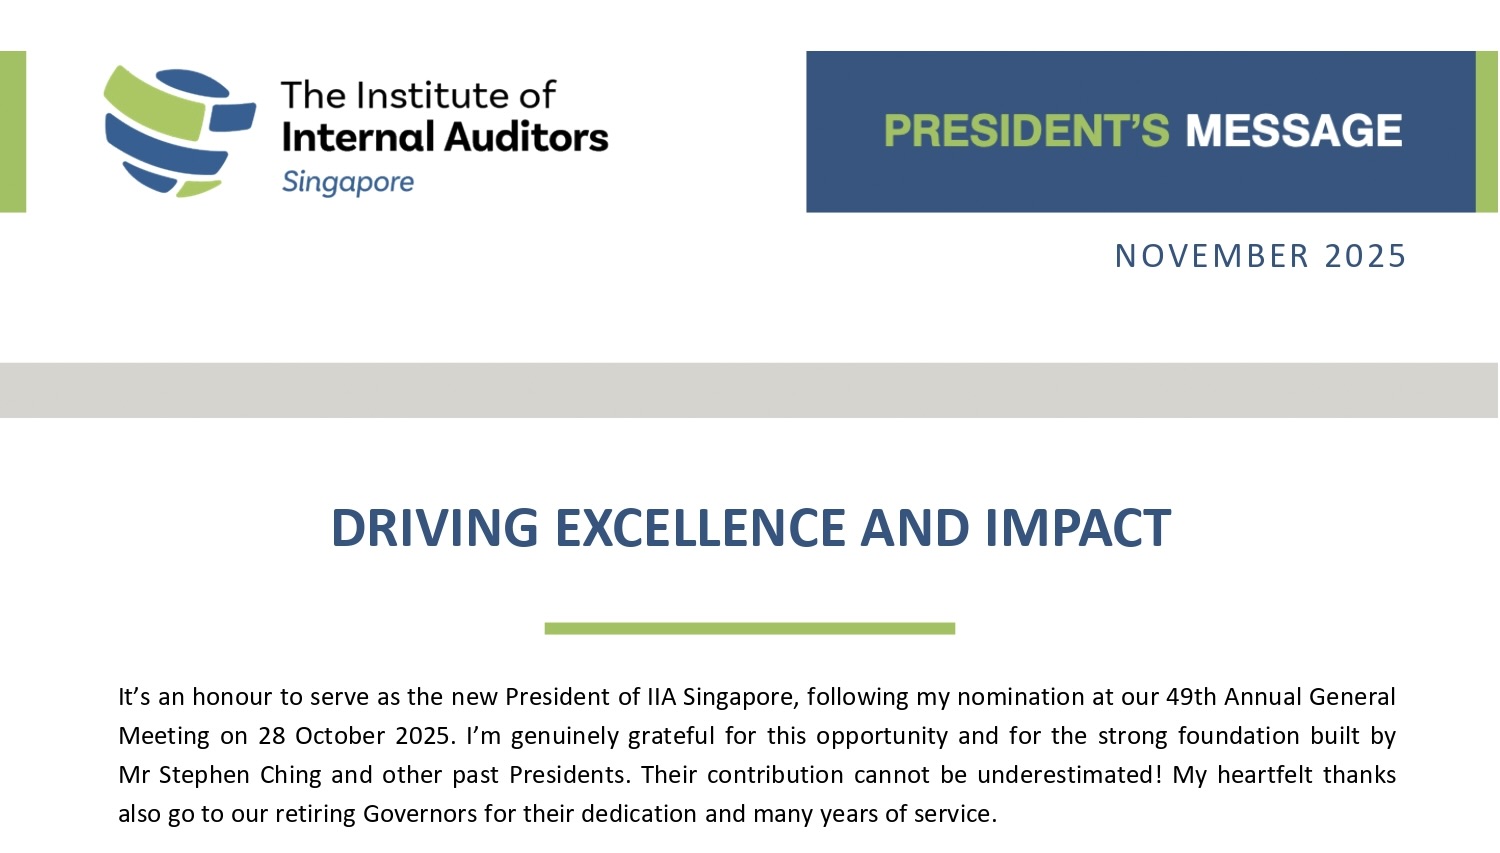Click the bold "Internal Auditors" logo text
The width and height of the screenshot is (1500, 853).
tap(445, 137)
